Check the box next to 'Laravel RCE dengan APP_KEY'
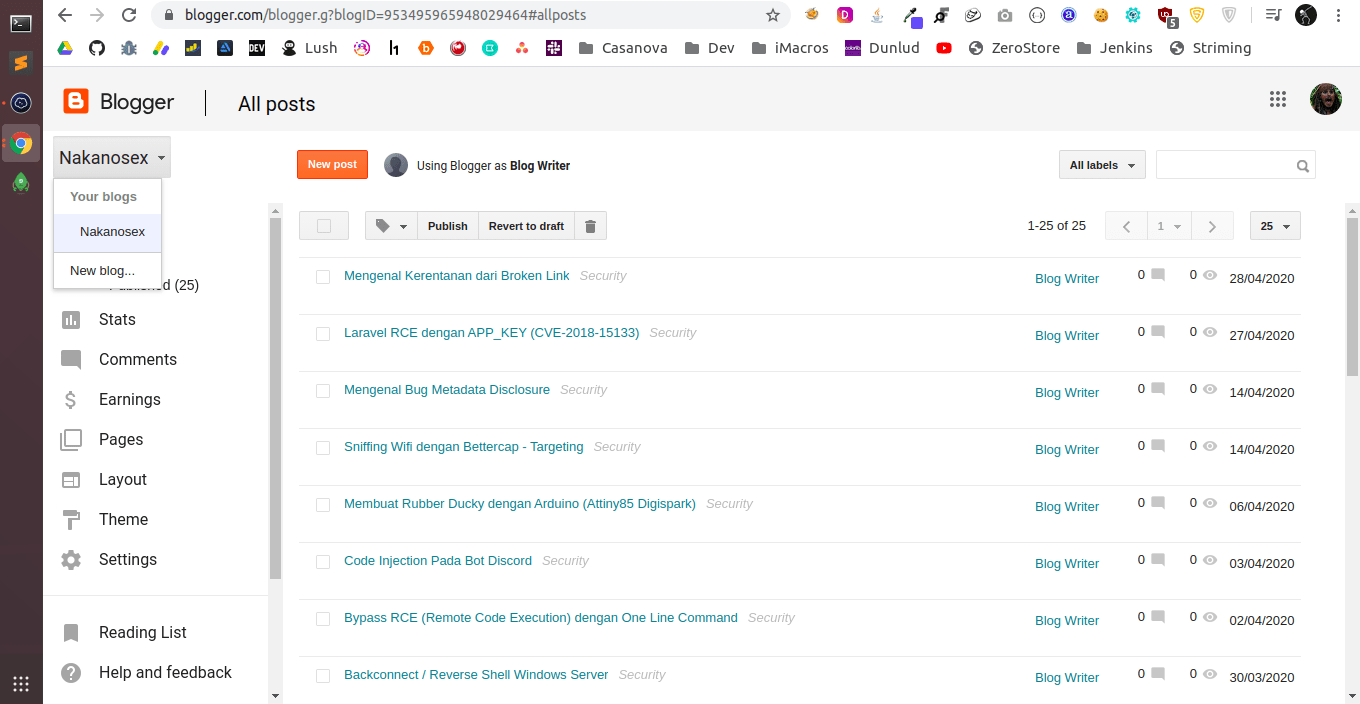Image resolution: width=1360 pixels, height=704 pixels. click(323, 333)
